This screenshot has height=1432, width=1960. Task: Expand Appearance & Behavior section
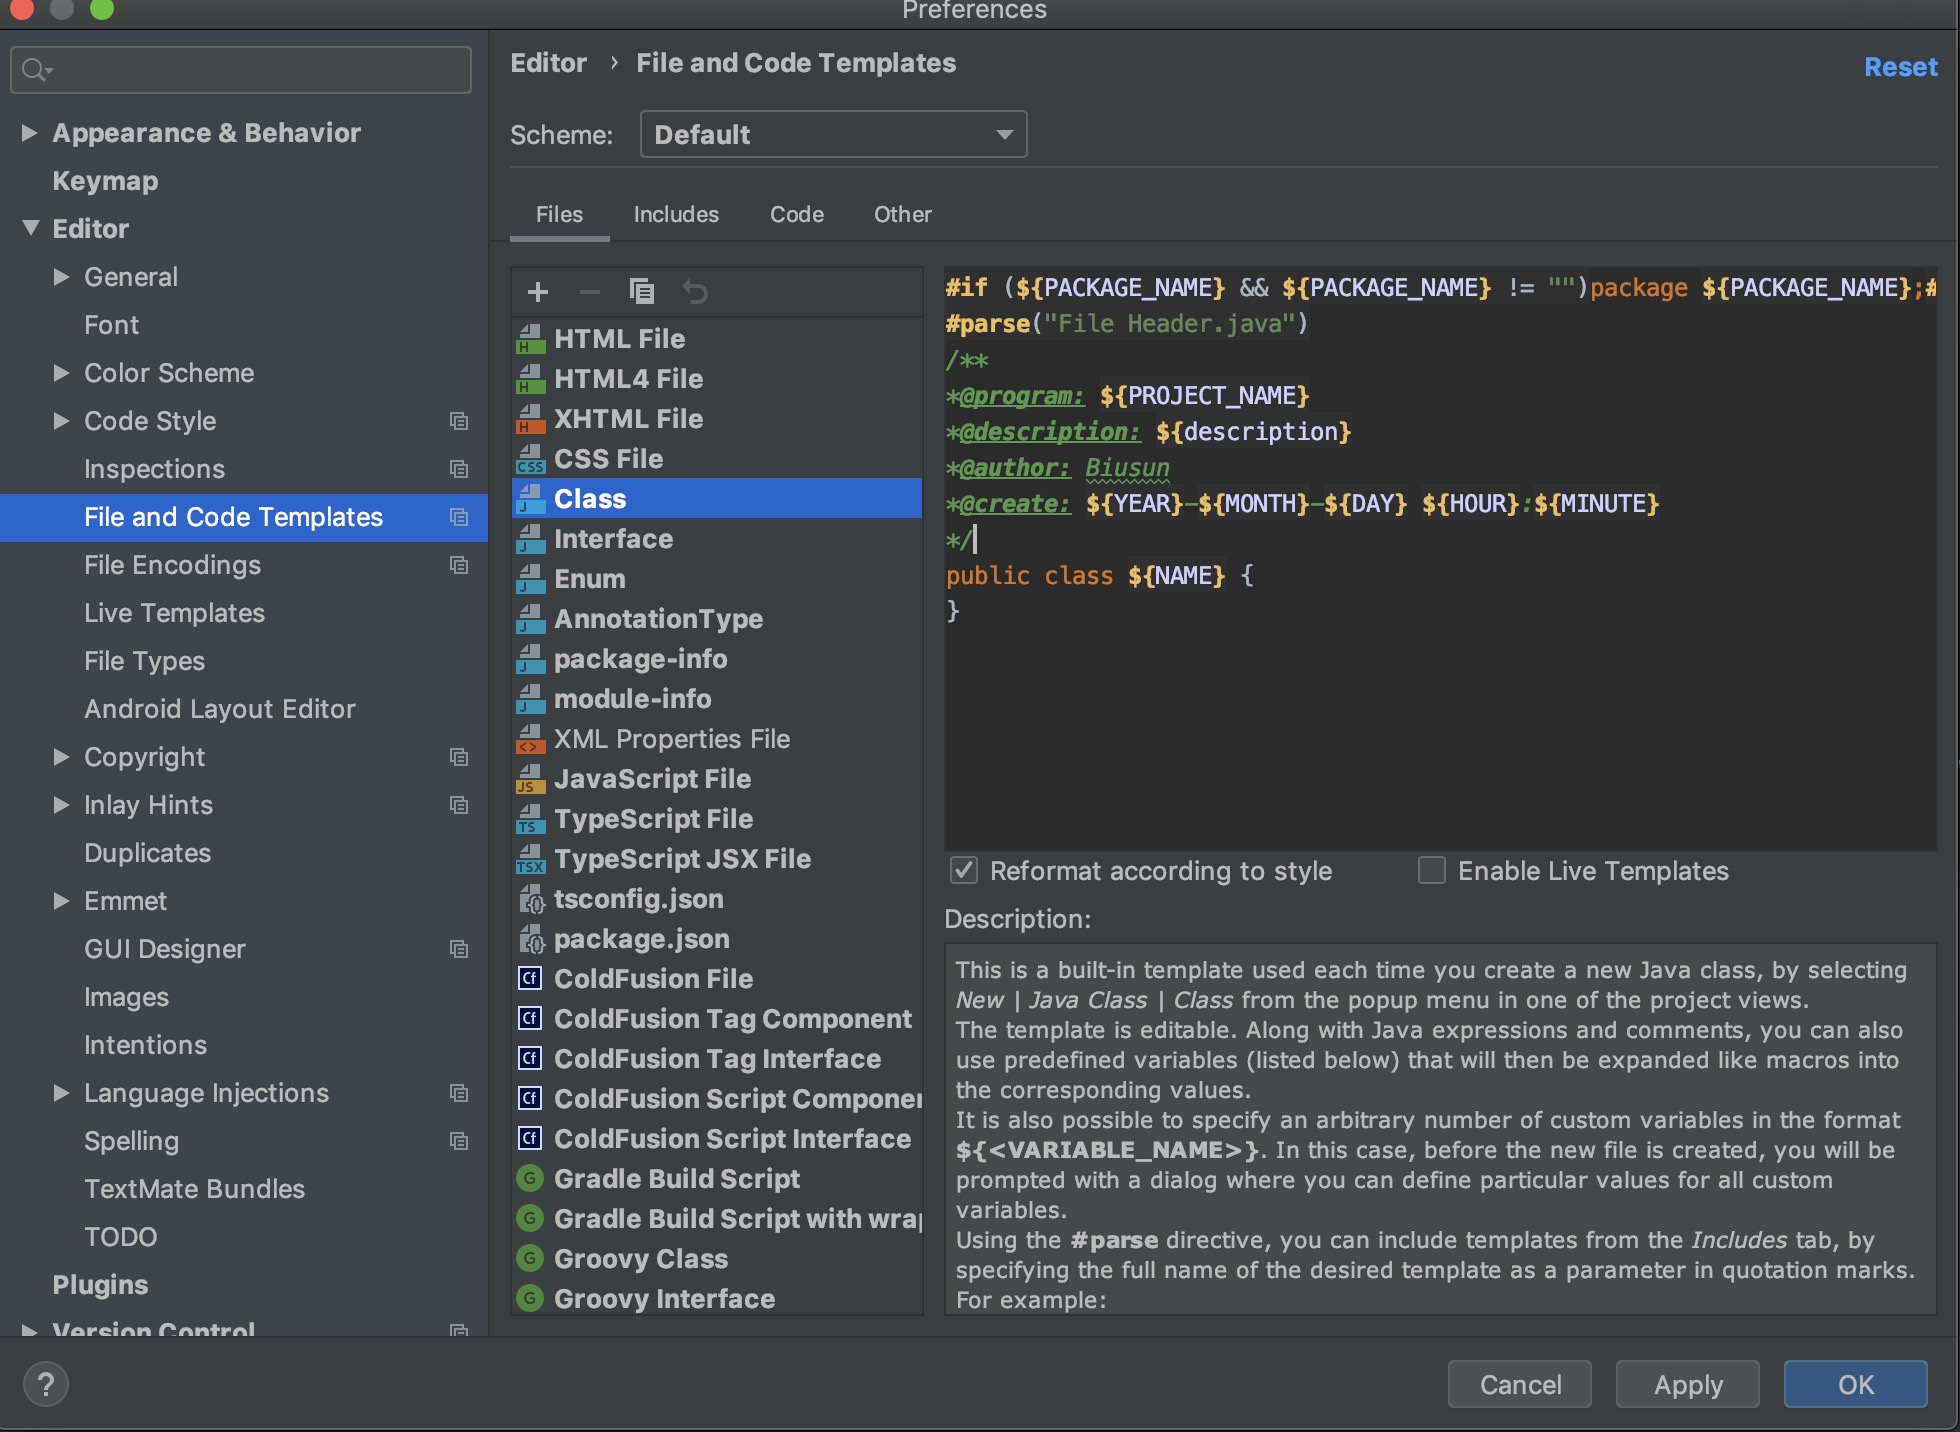coord(30,133)
